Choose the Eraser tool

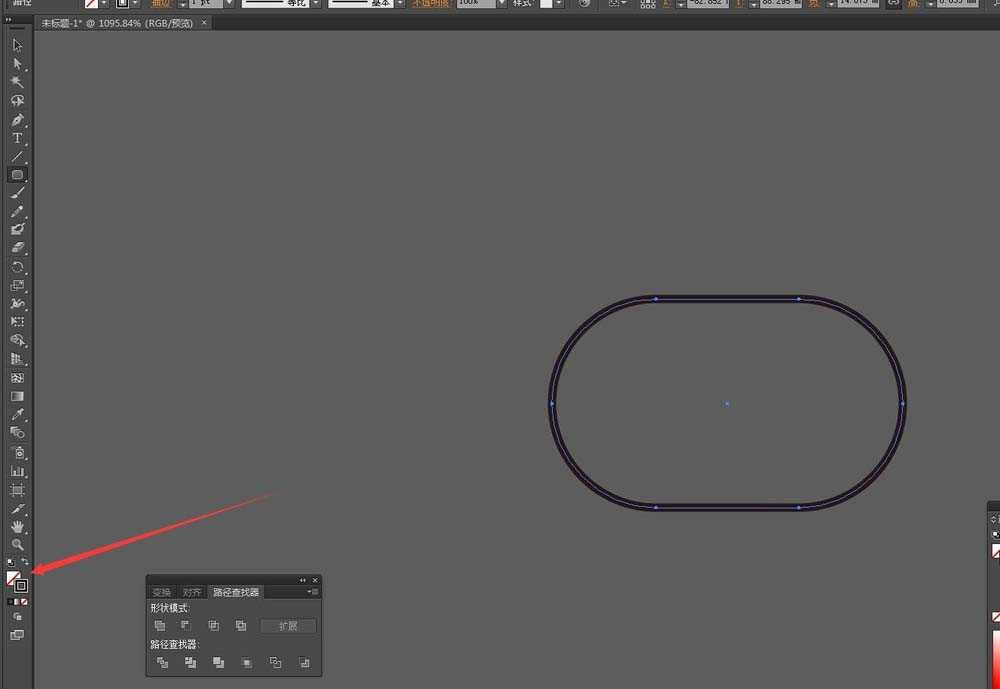click(17, 248)
